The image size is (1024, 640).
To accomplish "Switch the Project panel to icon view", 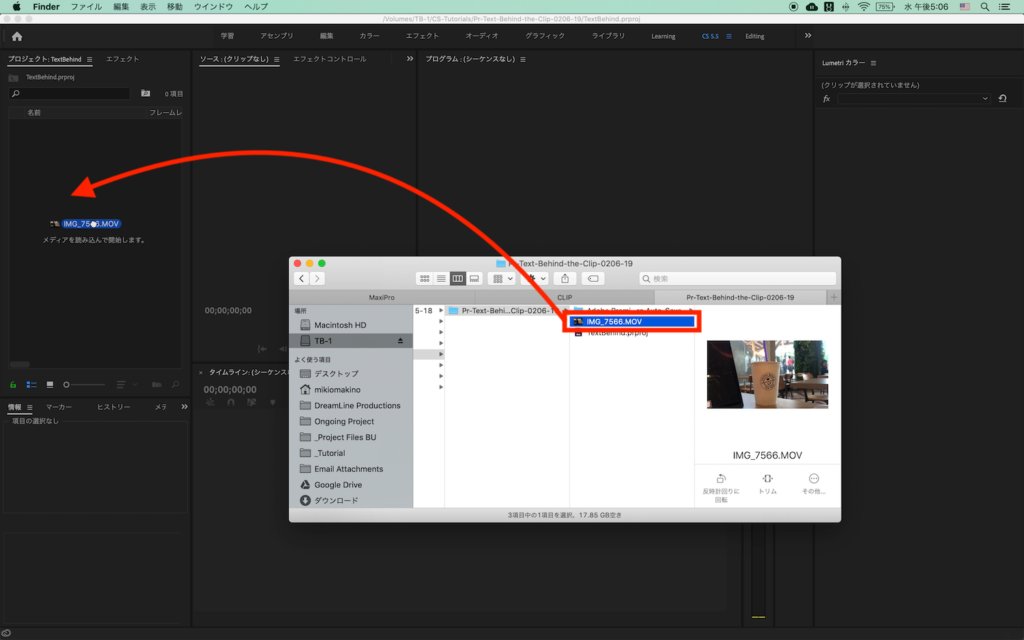I will pos(50,384).
